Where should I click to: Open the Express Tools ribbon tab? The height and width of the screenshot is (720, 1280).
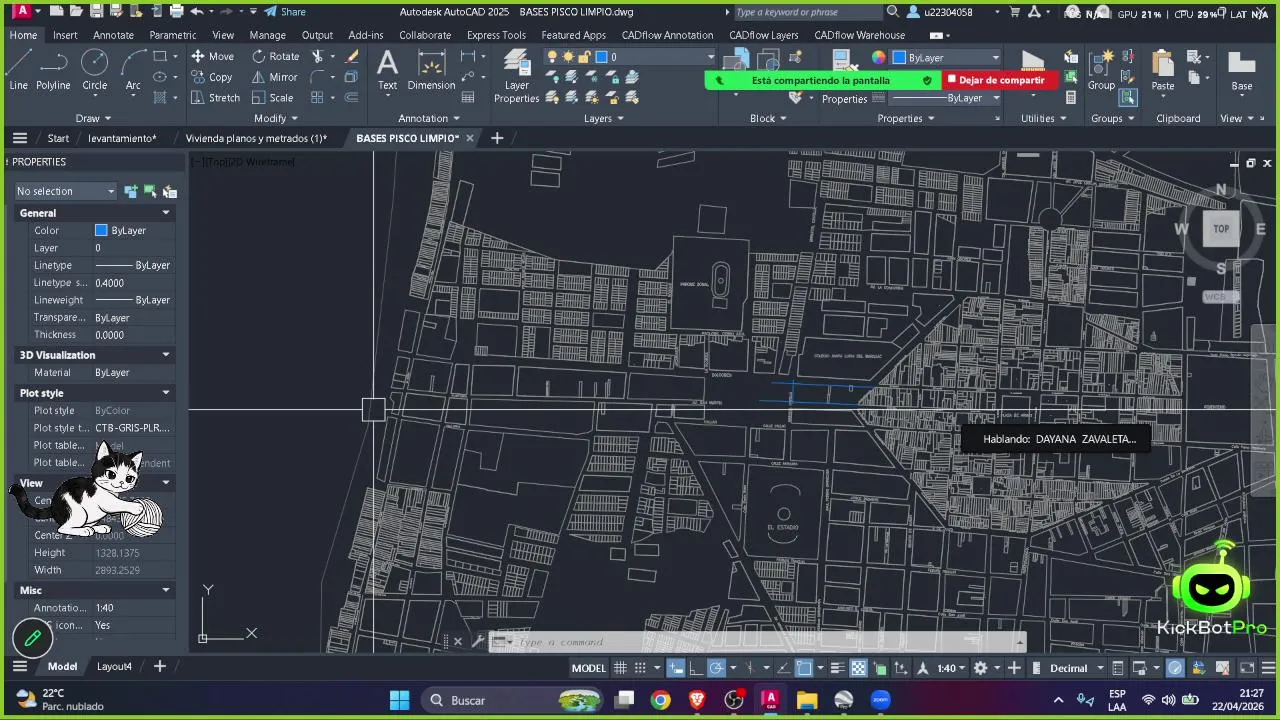pyautogui.click(x=496, y=35)
